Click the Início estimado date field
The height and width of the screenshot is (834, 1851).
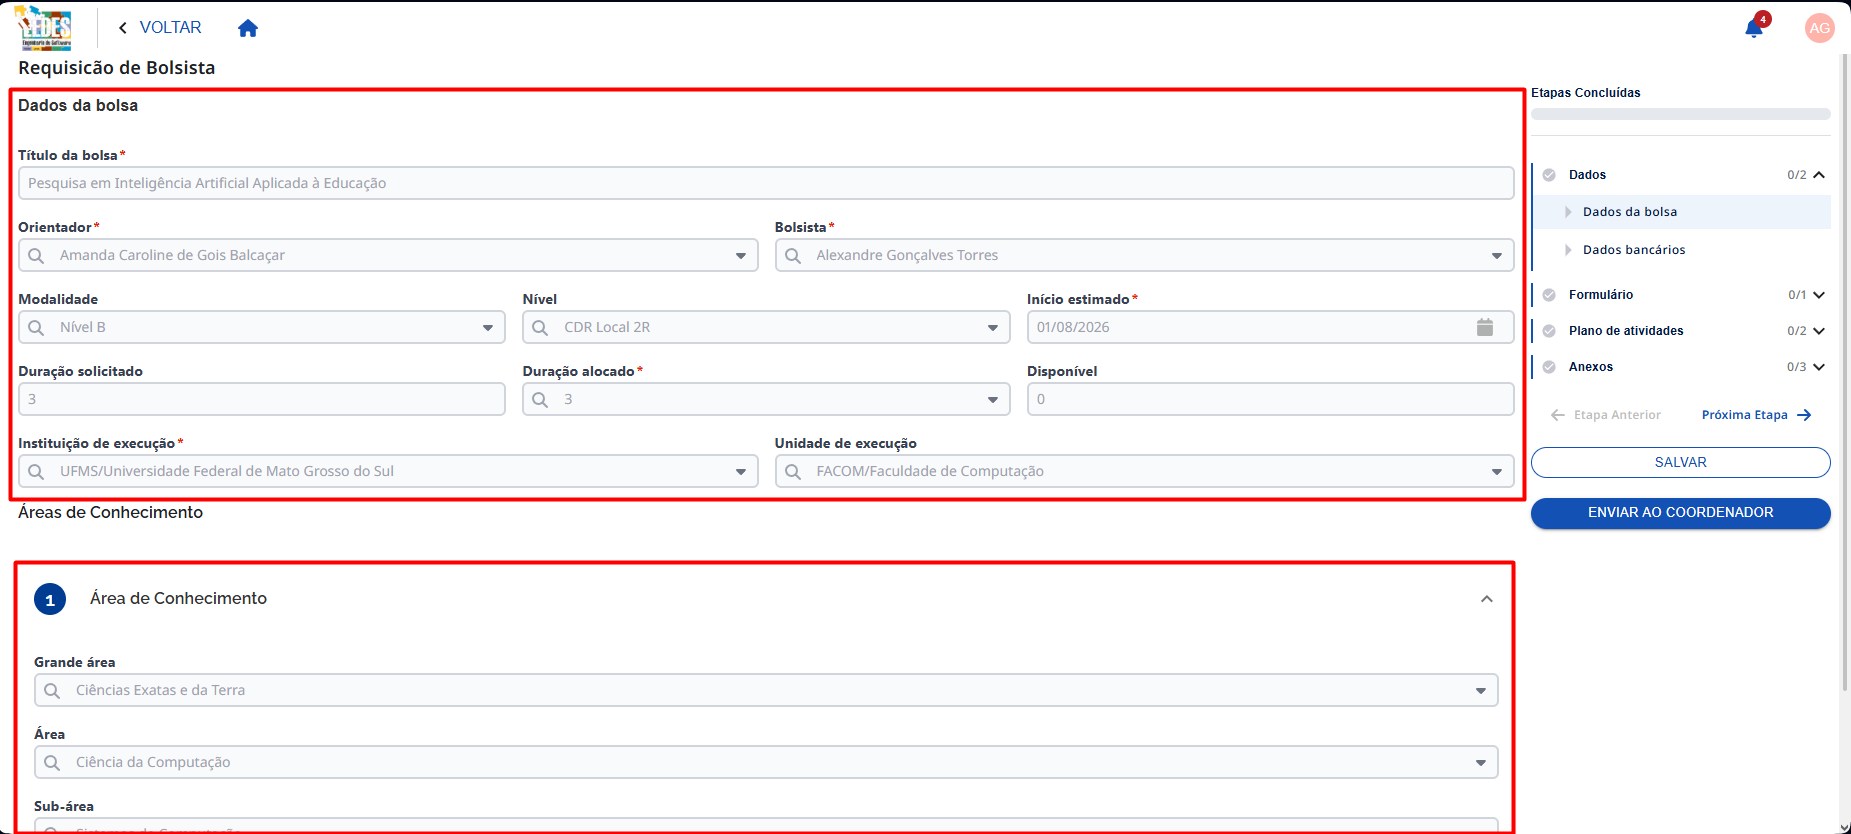pos(1270,327)
